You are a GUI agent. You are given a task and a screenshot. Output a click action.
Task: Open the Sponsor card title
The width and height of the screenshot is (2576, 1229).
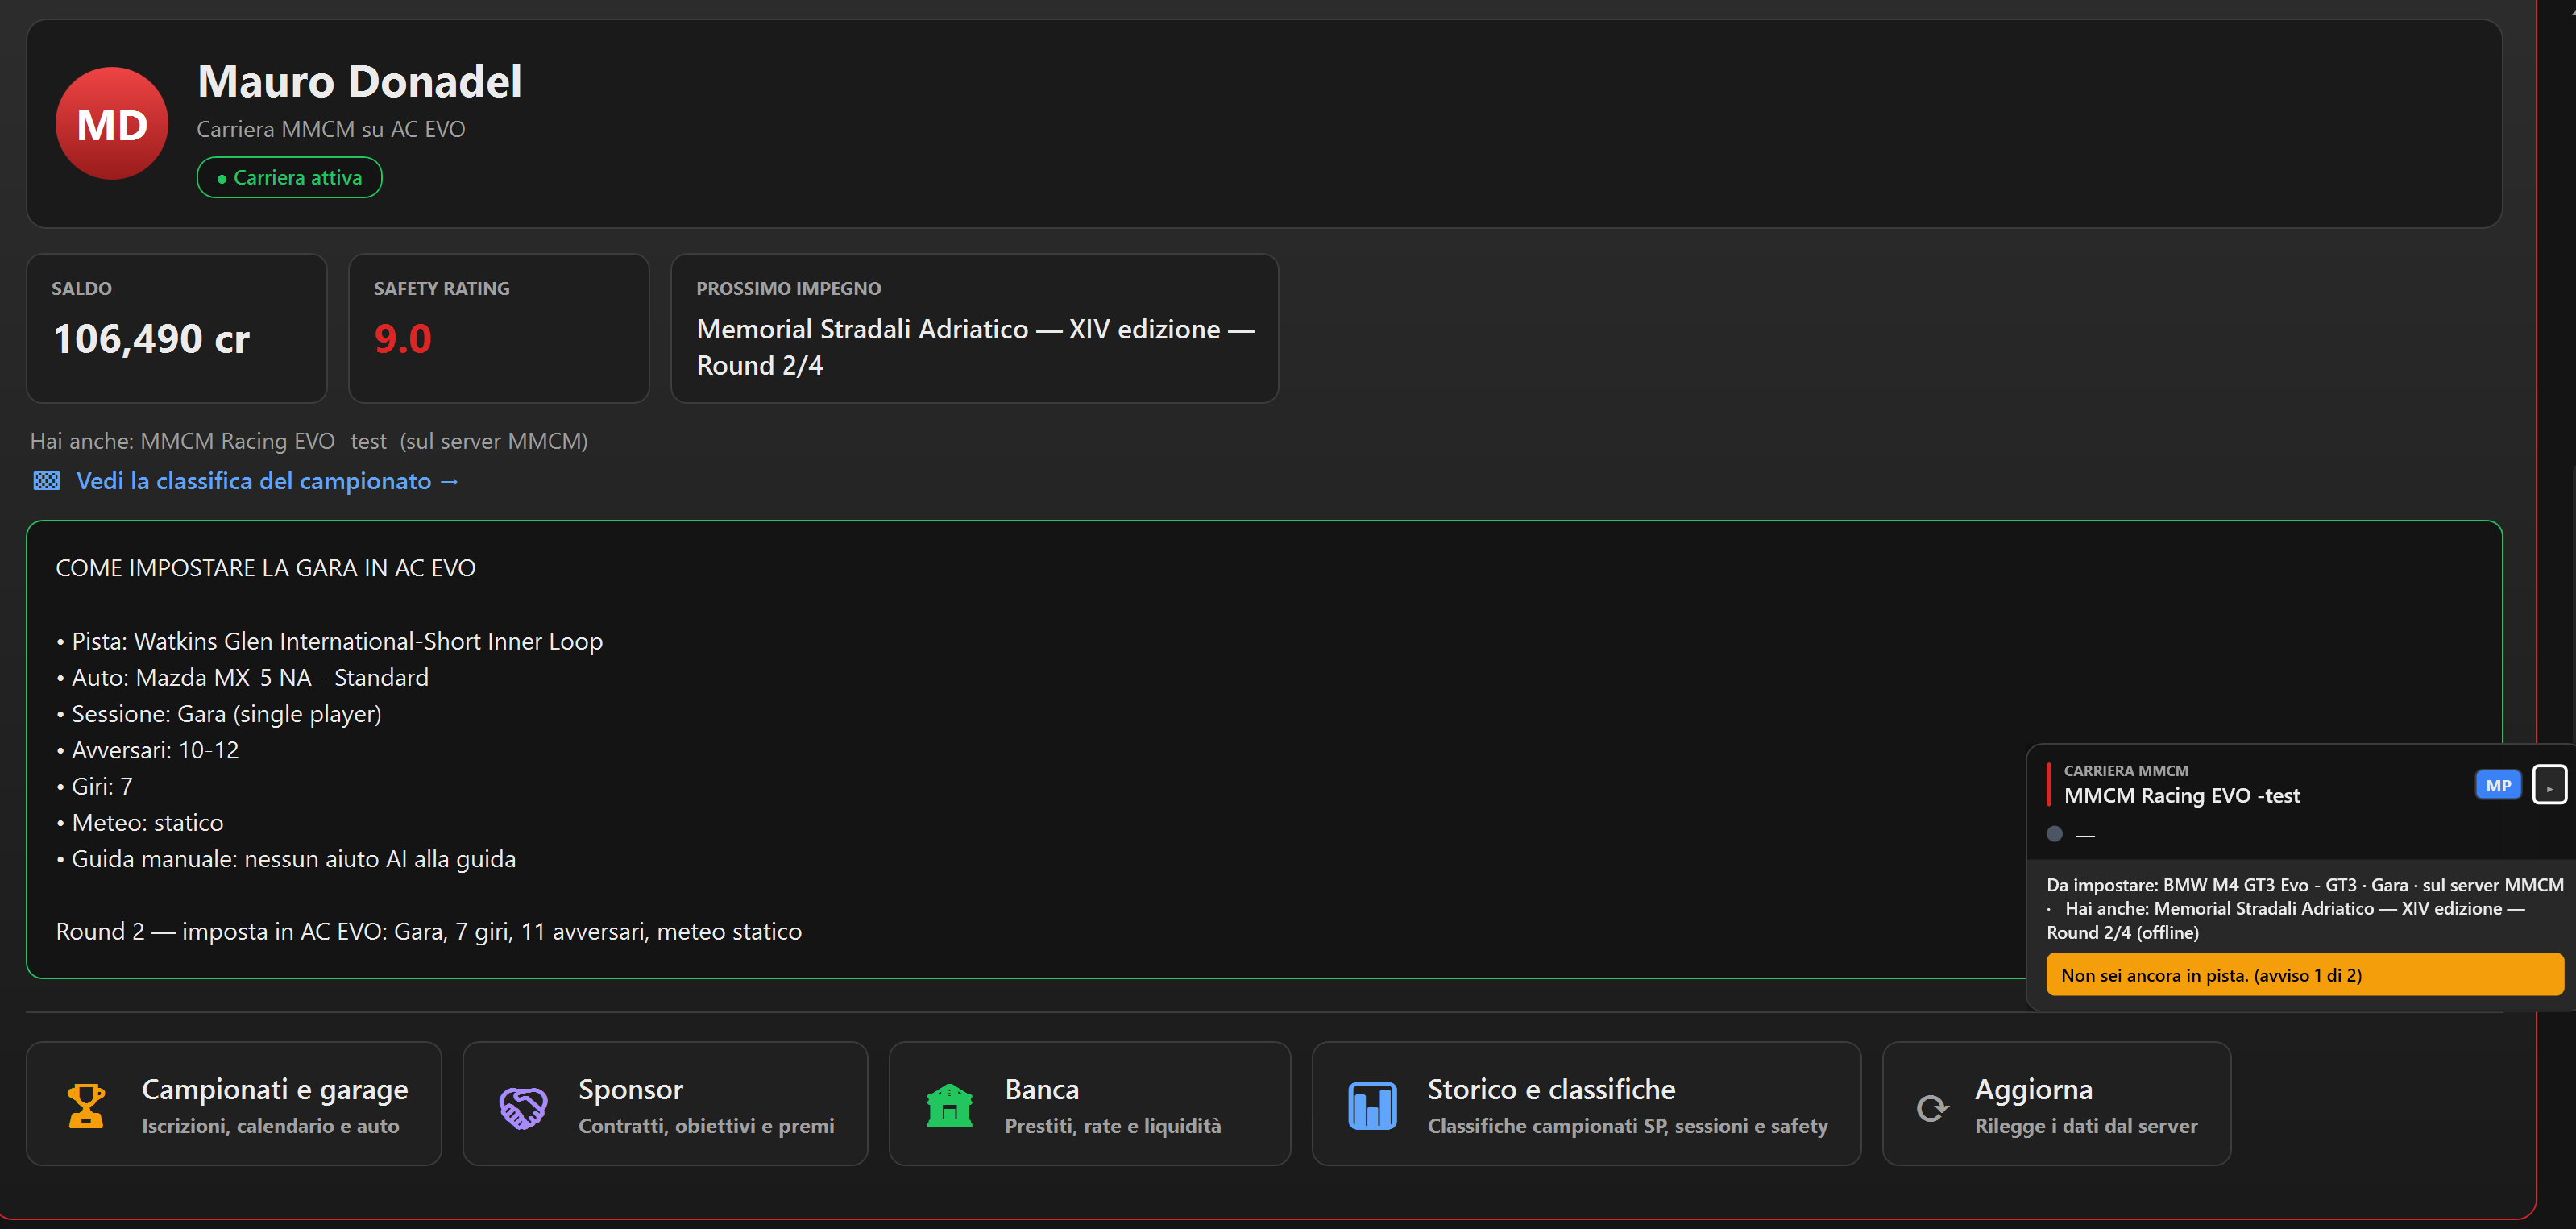[x=630, y=1089]
